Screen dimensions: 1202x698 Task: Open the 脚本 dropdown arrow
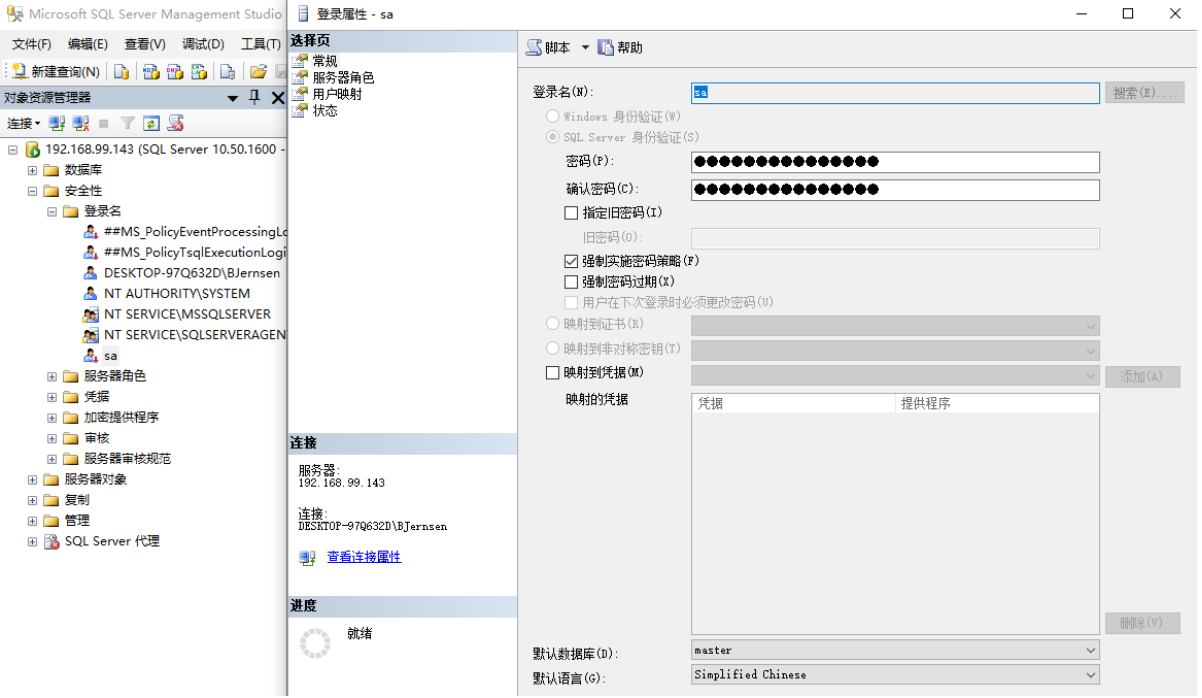(586, 48)
